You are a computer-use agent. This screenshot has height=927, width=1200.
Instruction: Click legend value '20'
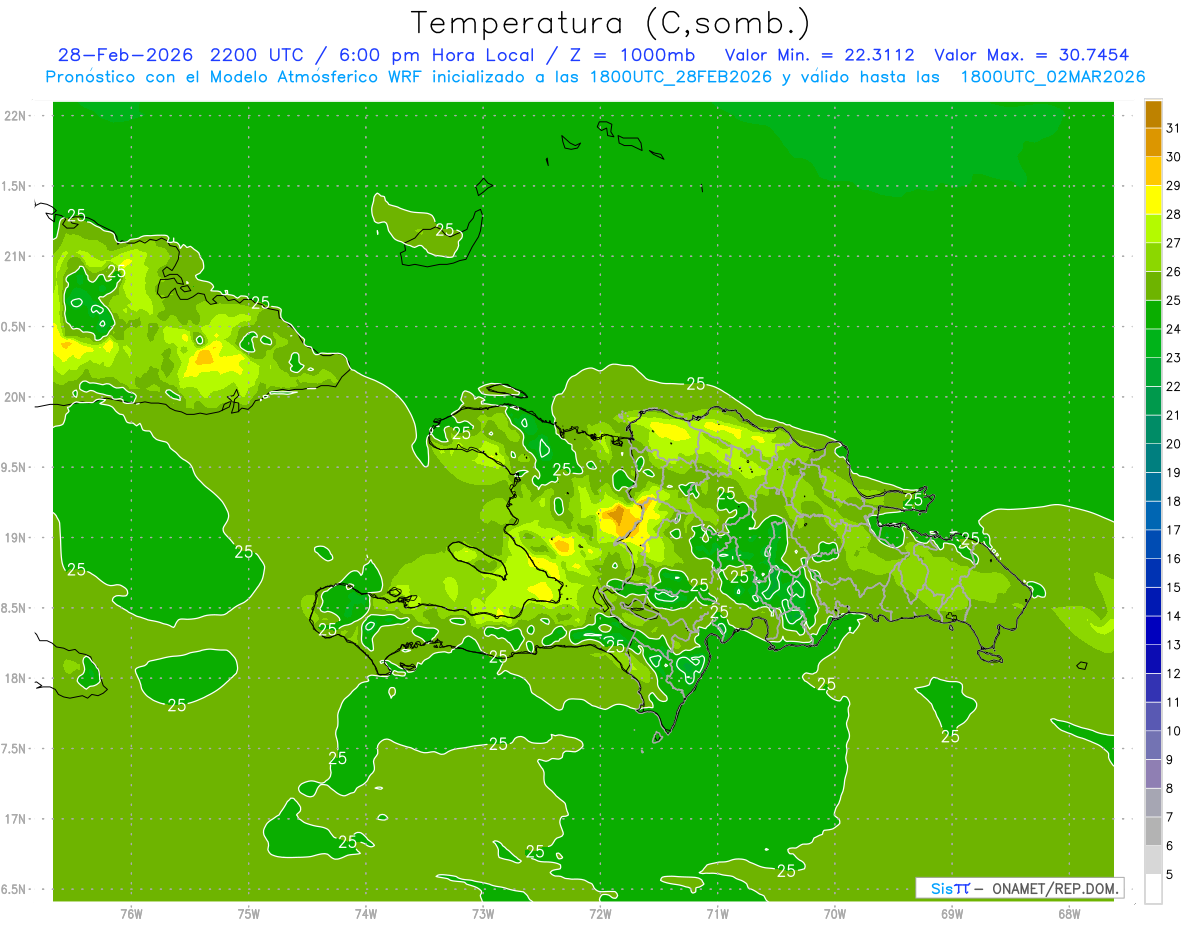coord(1174,444)
